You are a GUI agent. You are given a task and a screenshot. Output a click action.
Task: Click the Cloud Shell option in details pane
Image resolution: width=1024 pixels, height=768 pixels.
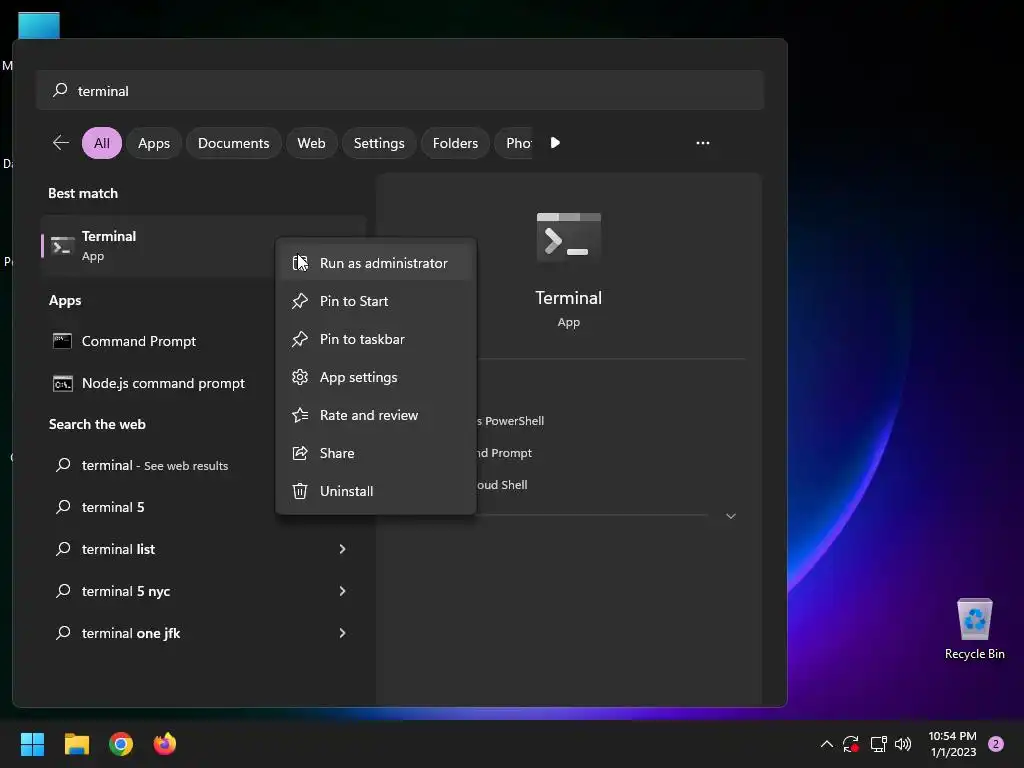pyautogui.click(x=502, y=485)
